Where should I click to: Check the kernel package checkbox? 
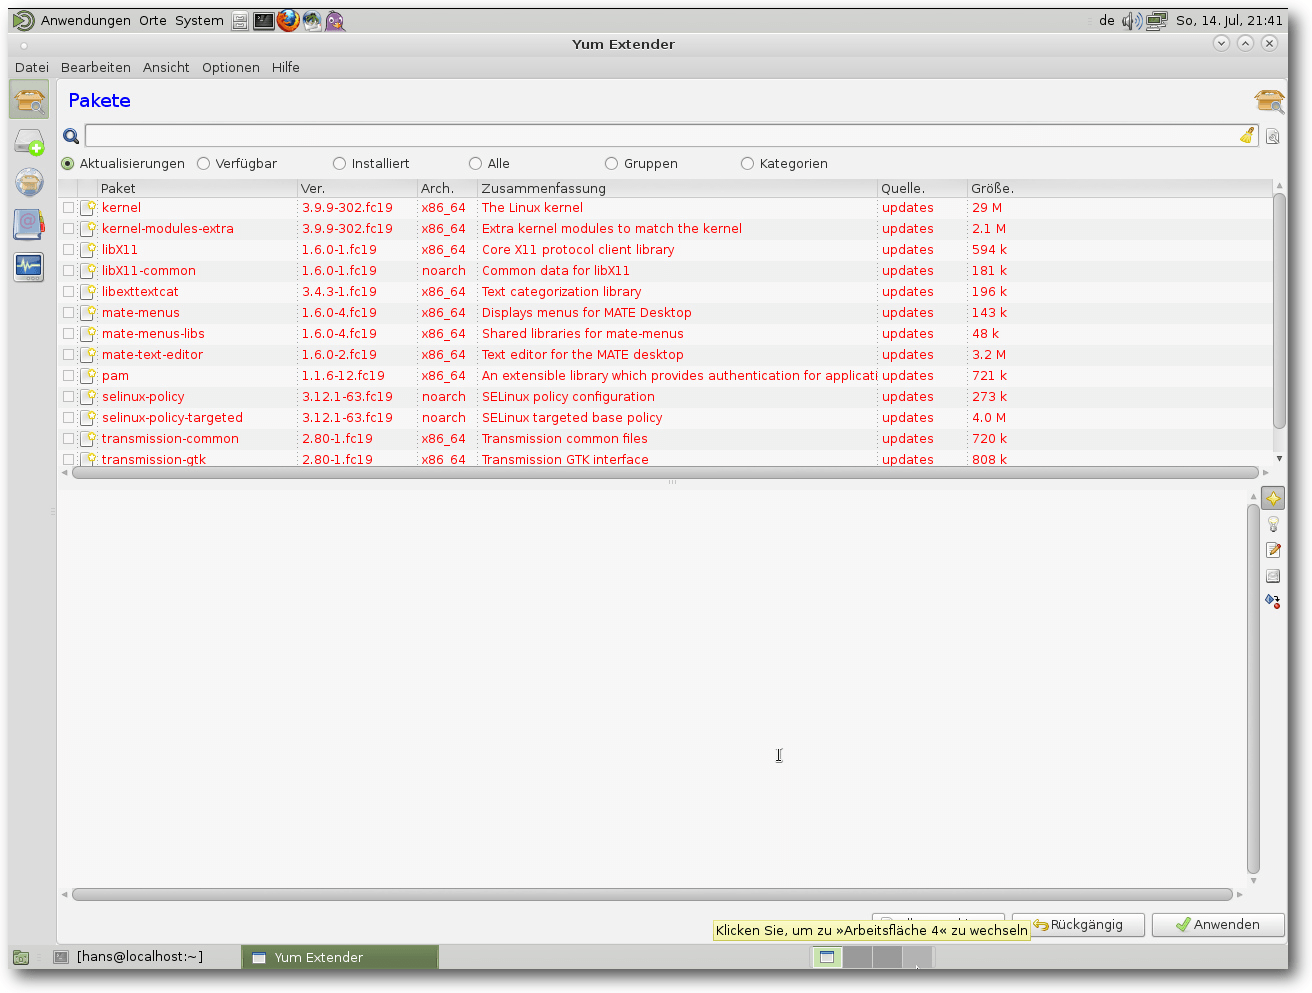click(x=69, y=208)
